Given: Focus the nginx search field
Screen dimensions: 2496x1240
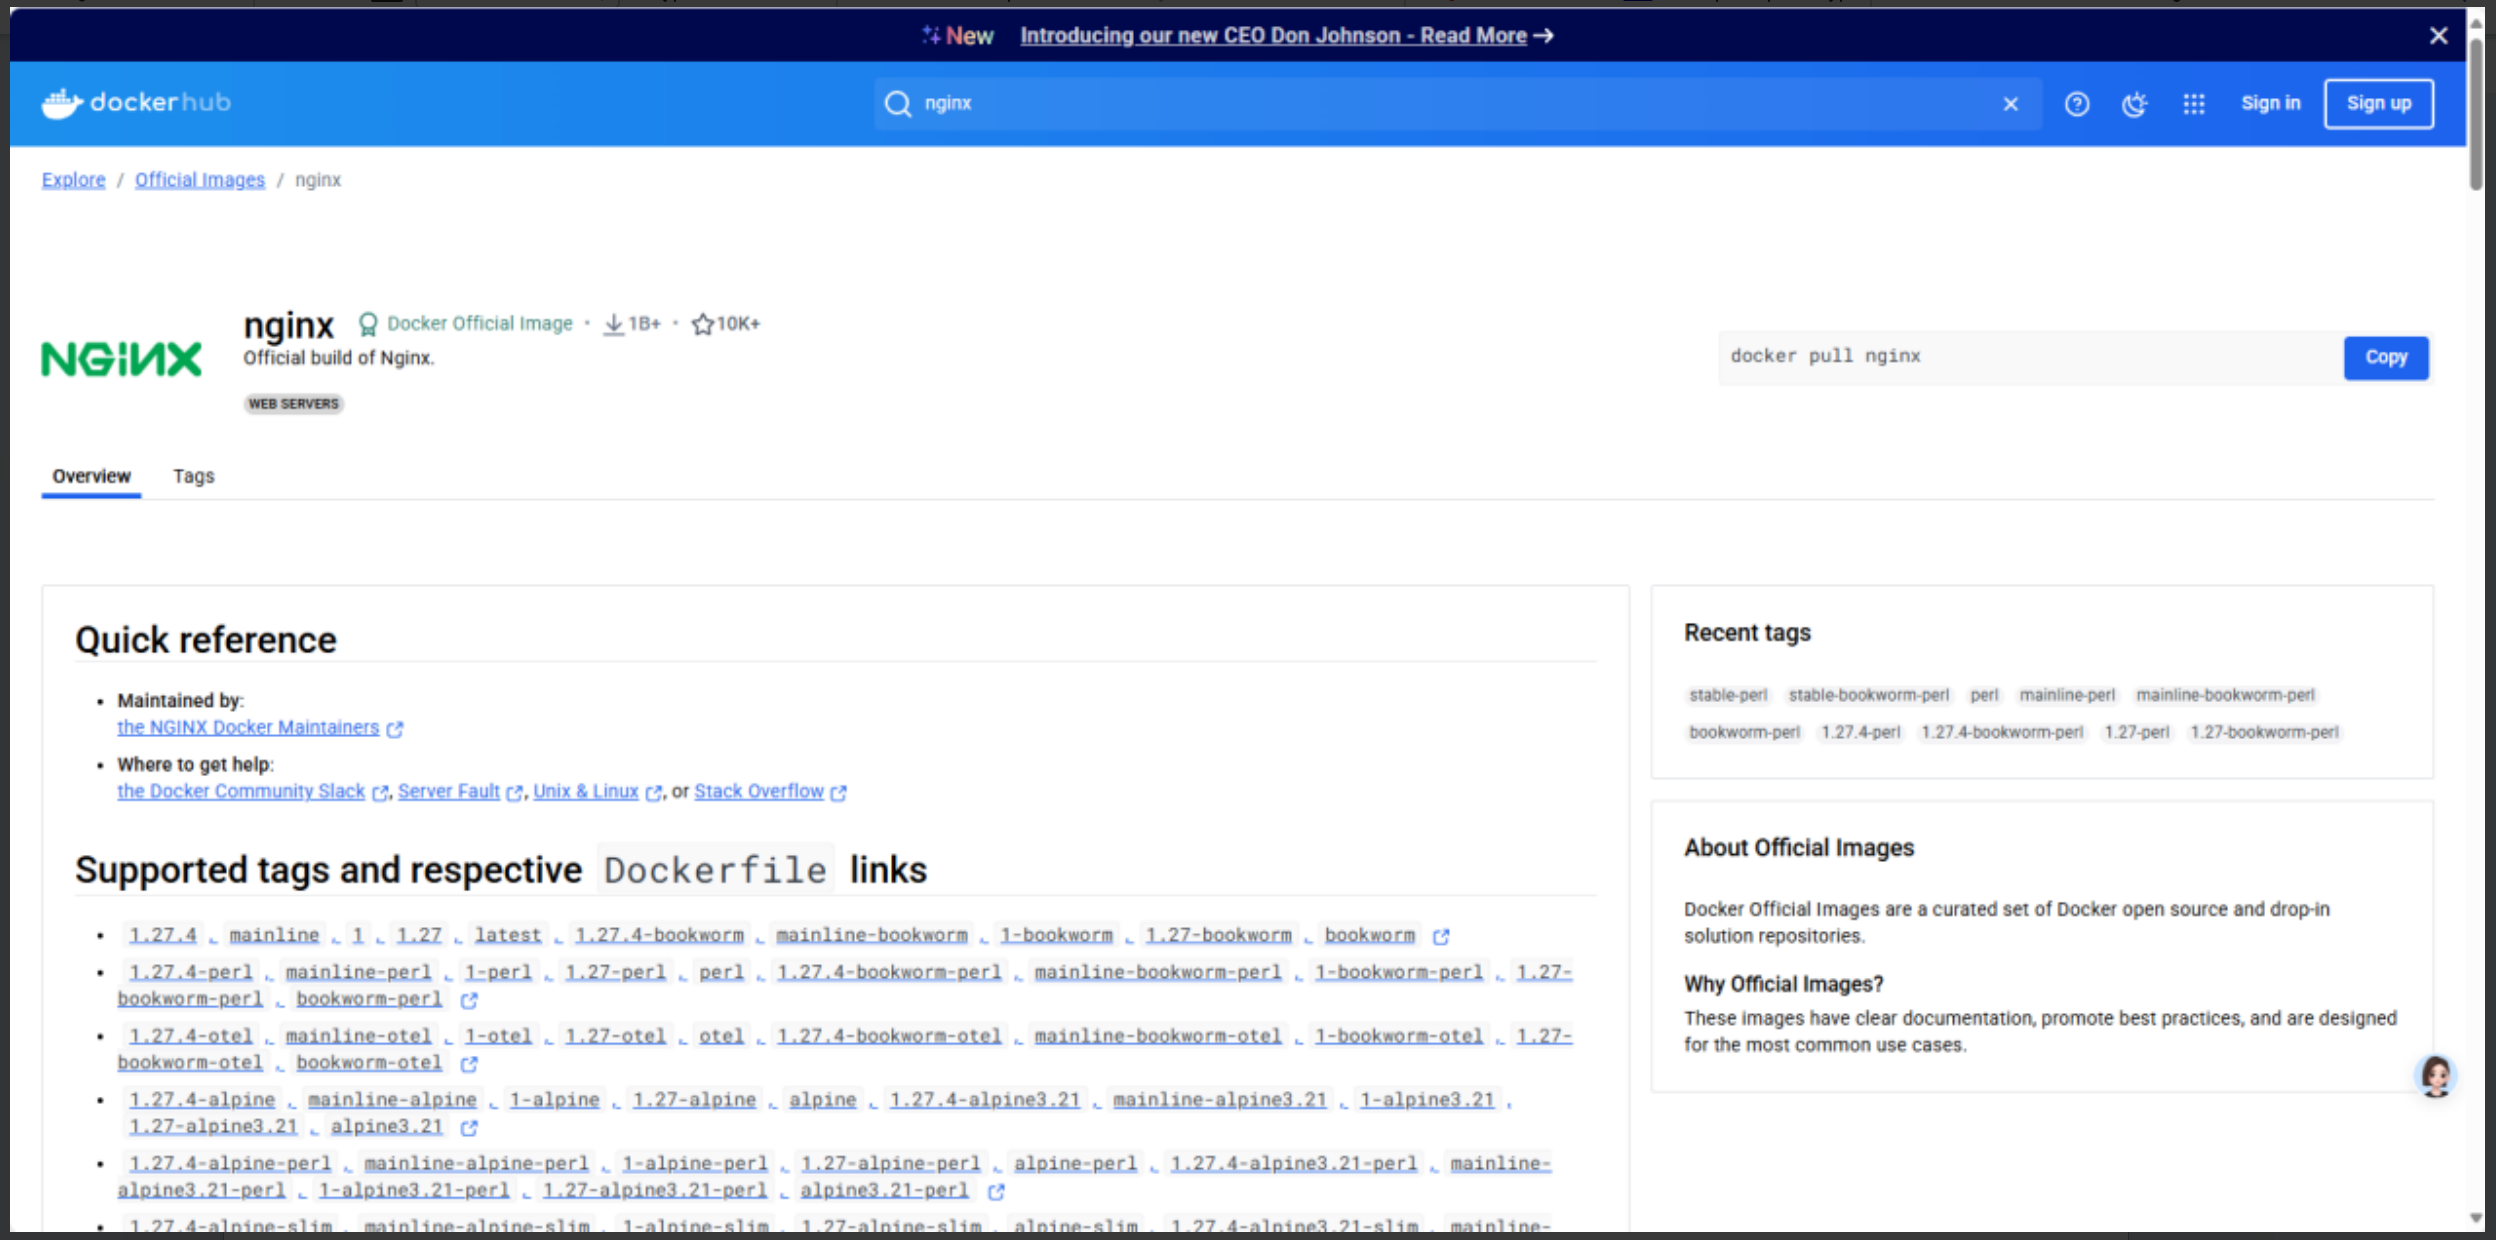Looking at the screenshot, I should (x=1456, y=104).
